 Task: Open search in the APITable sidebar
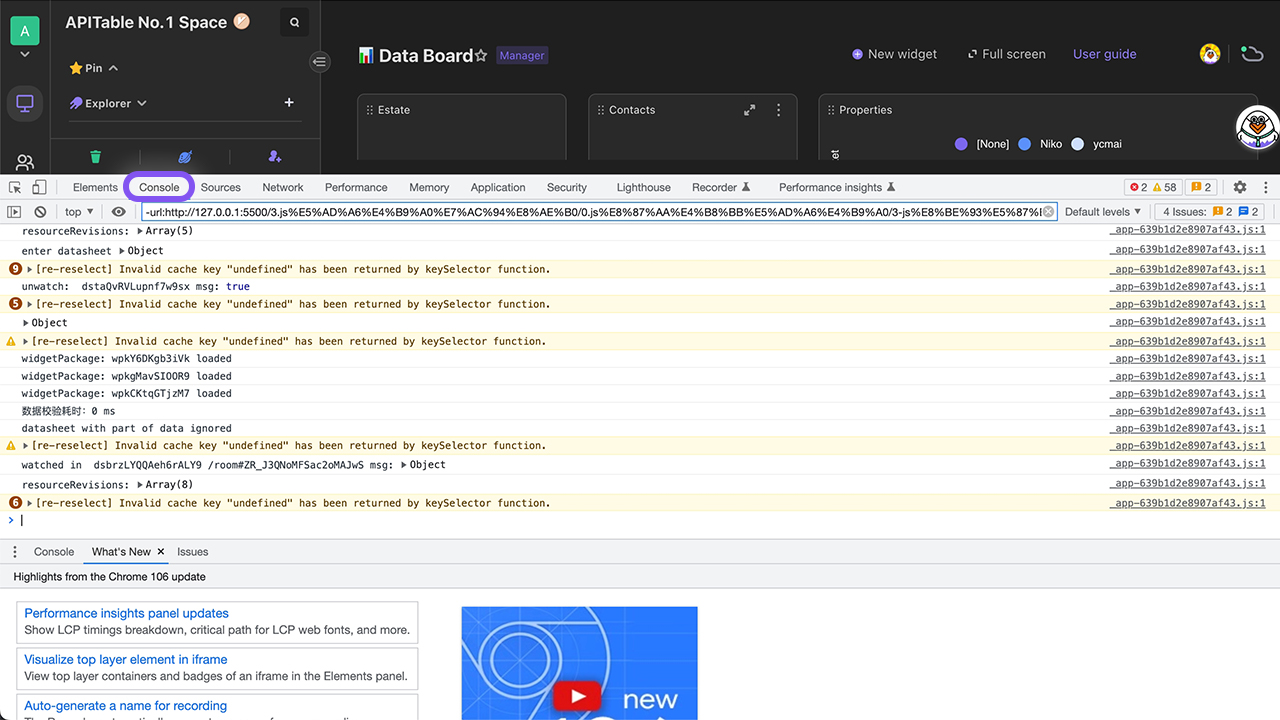pos(294,22)
